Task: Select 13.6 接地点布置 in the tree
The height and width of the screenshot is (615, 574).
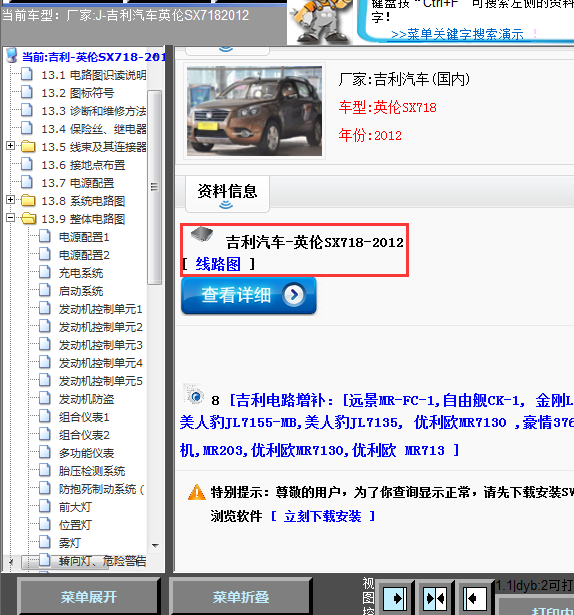Action: (83, 165)
